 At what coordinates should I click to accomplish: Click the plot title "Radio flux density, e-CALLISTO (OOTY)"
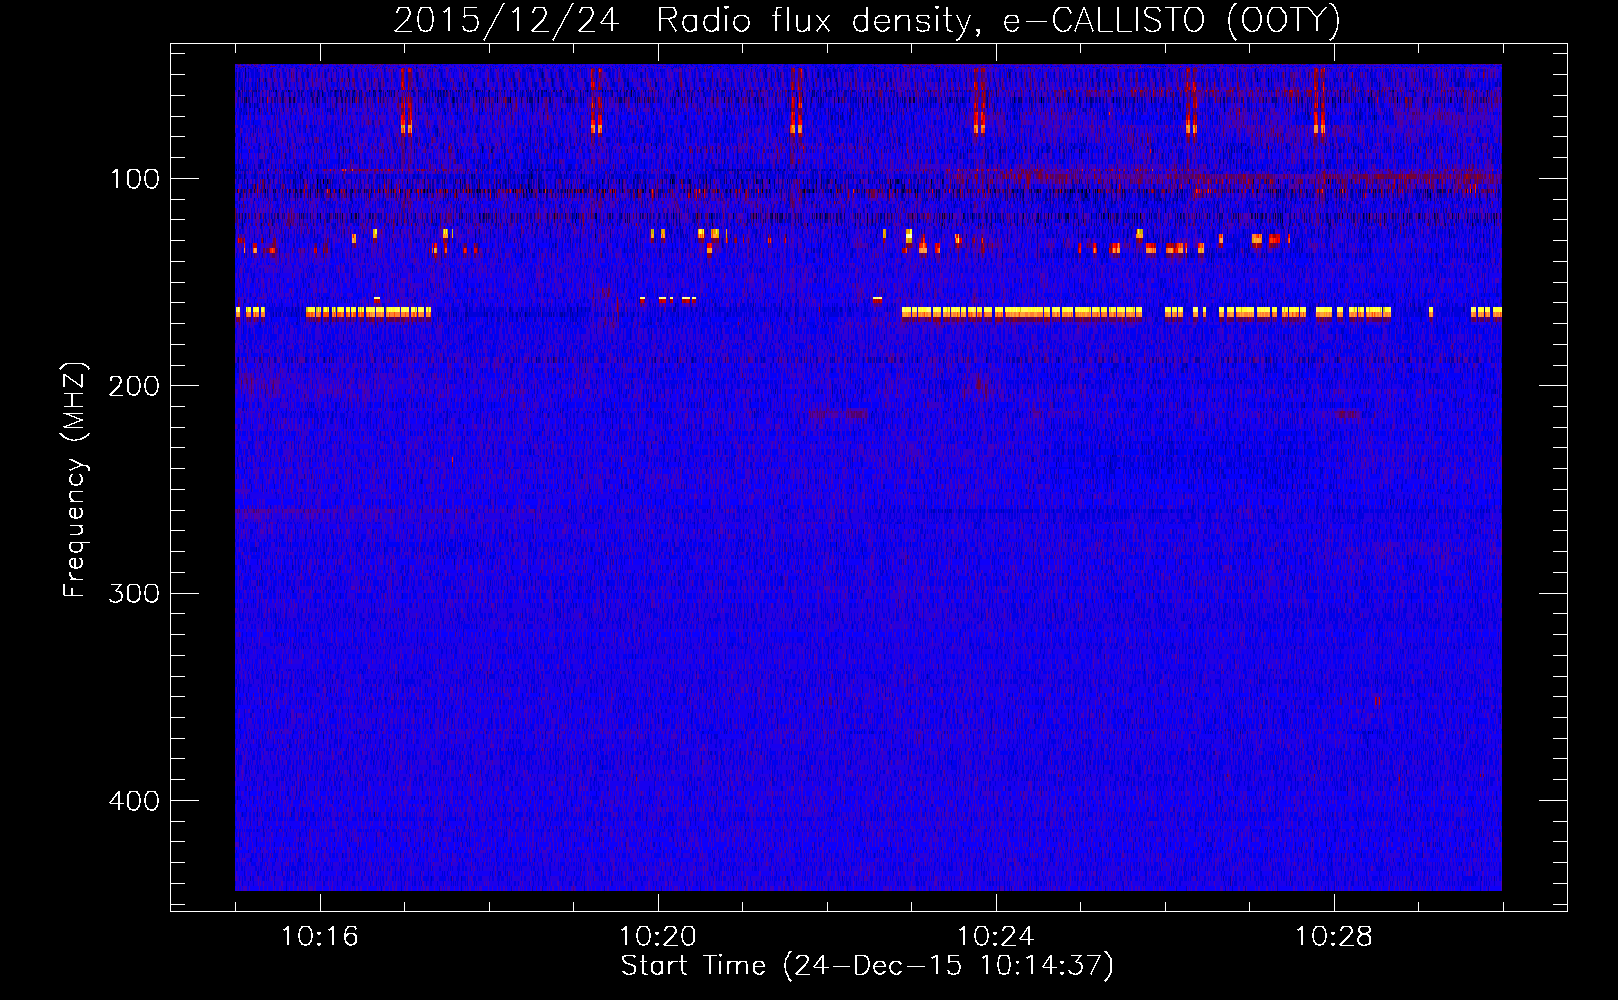pos(998,21)
